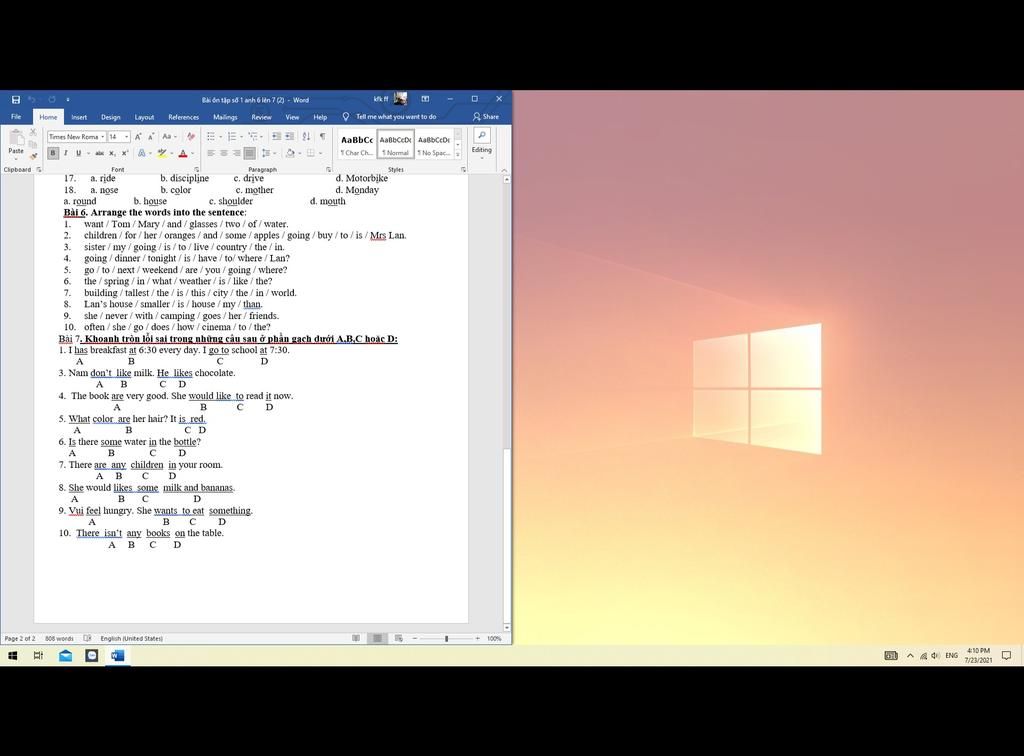This screenshot has width=1024, height=756.
Task: Switch to Web Layout view
Action: (399, 638)
